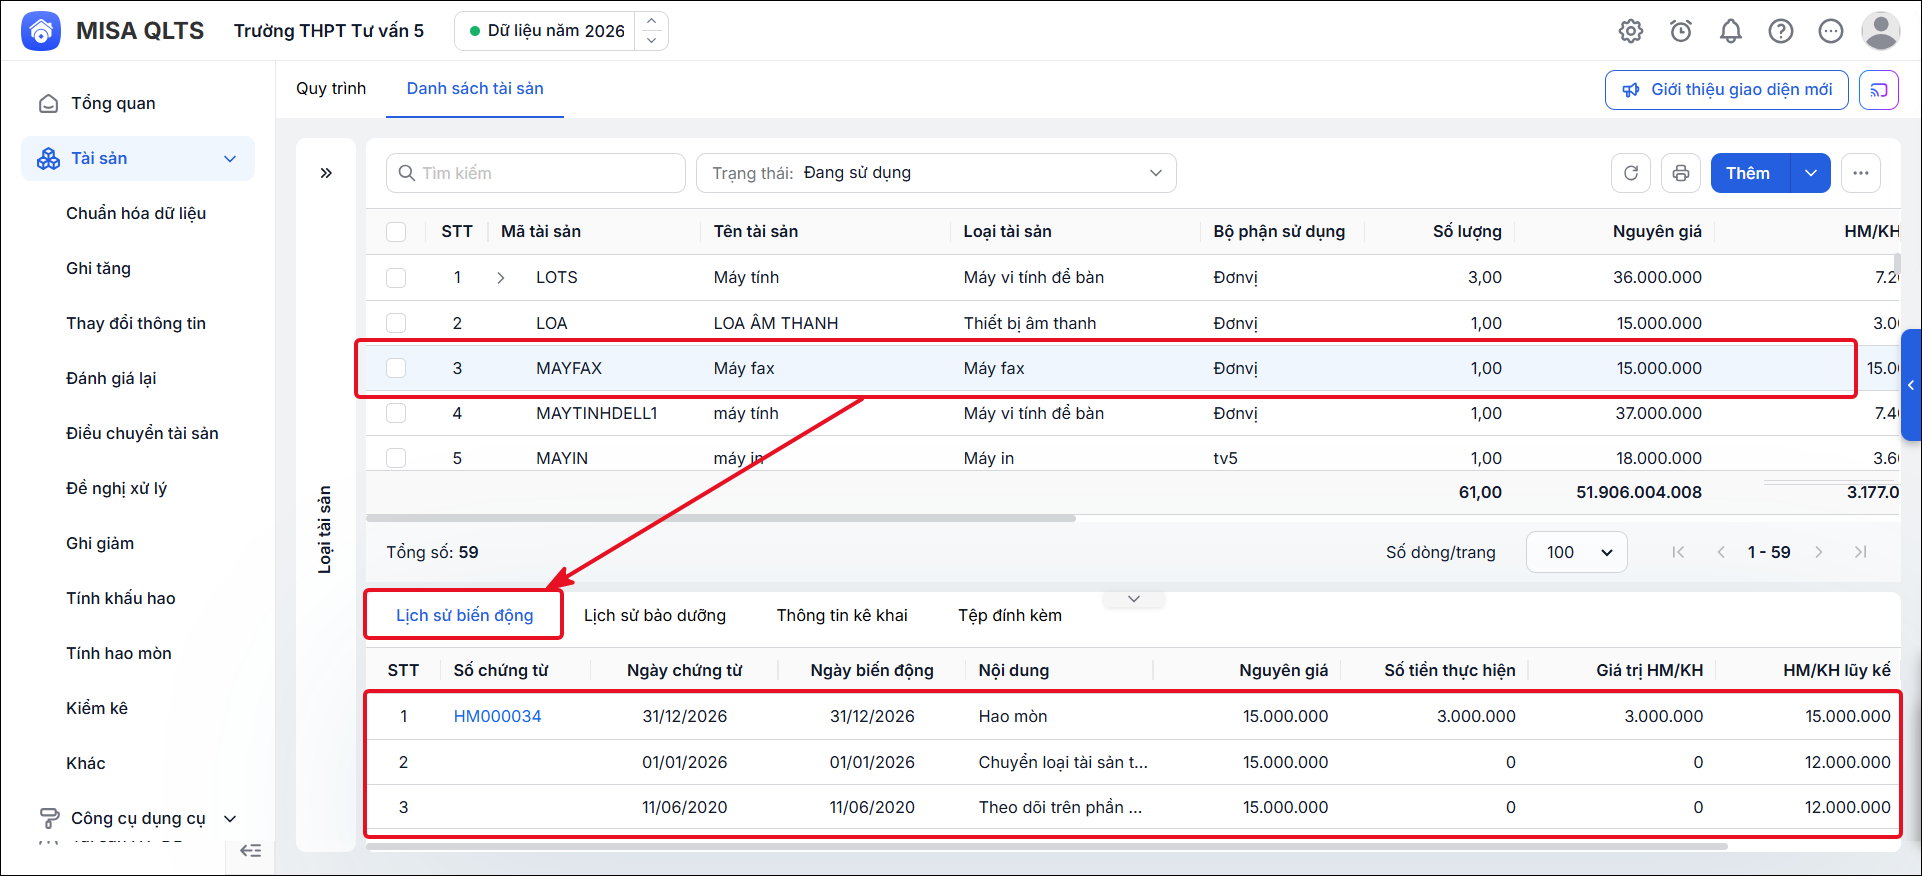Click the Tài sản cubes icon

click(48, 159)
